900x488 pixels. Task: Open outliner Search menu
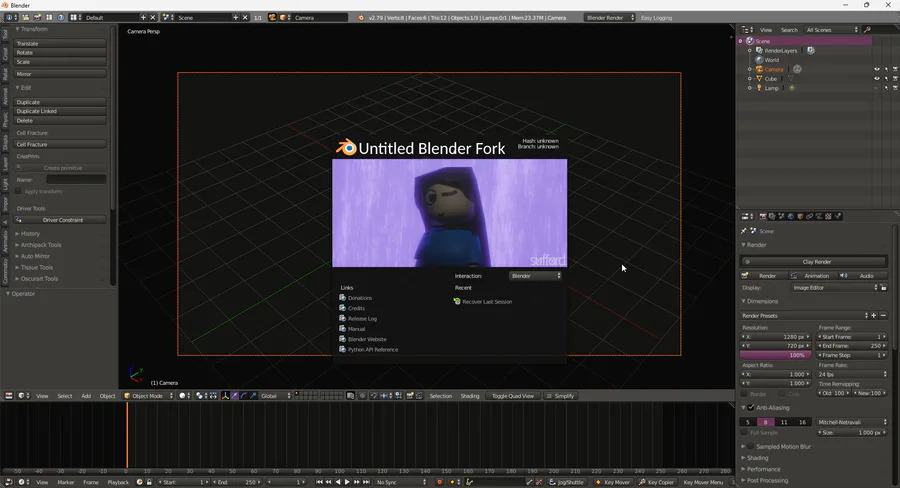pyautogui.click(x=789, y=30)
